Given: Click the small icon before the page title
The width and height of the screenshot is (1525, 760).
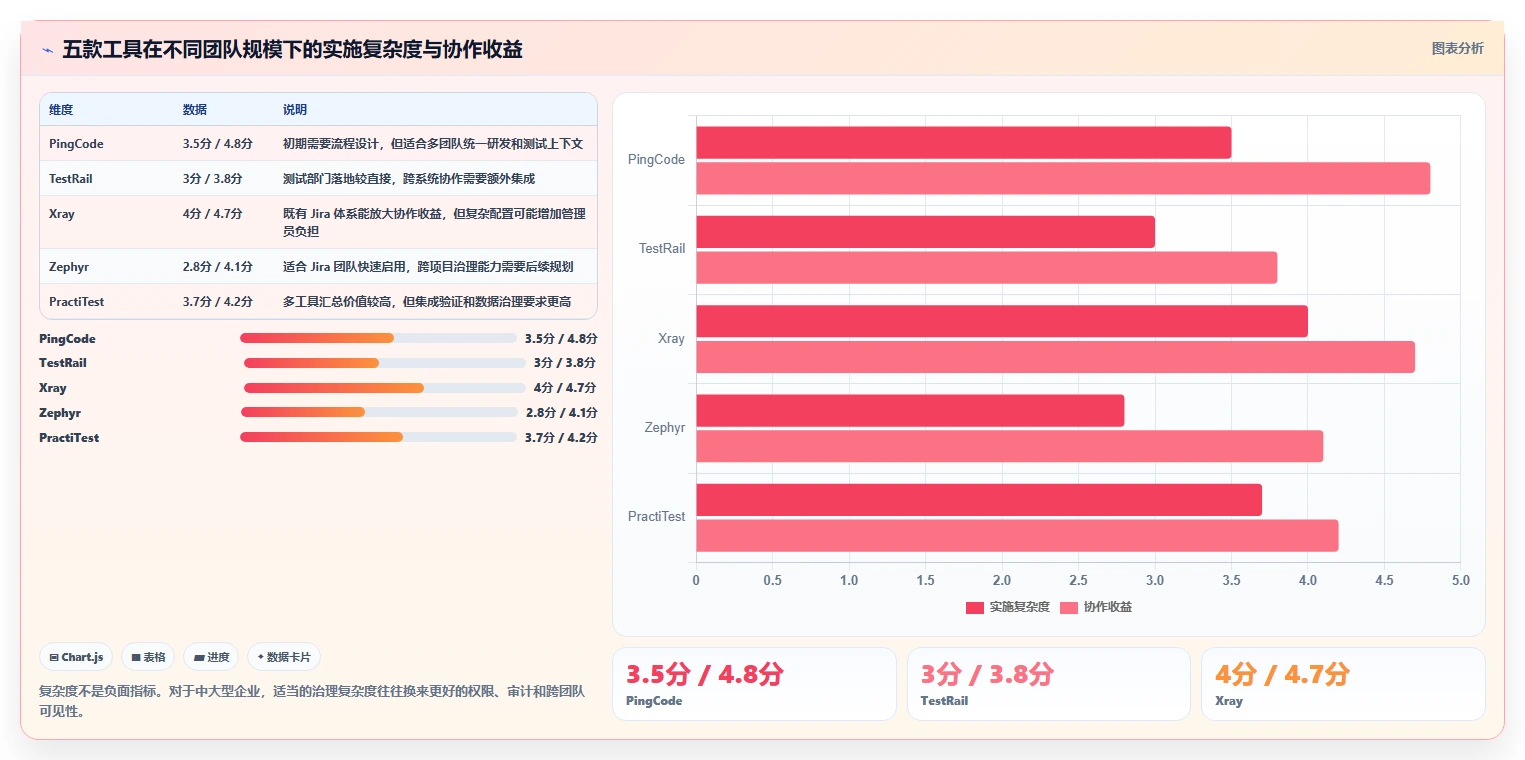Looking at the screenshot, I should (47, 50).
